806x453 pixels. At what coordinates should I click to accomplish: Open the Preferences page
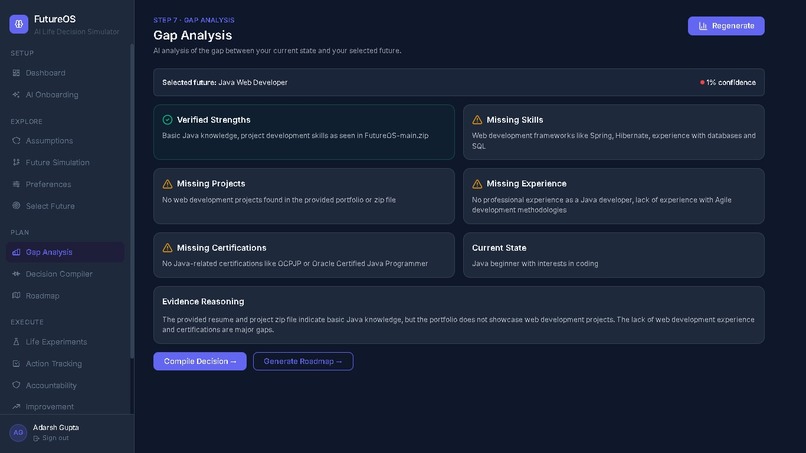click(x=65, y=184)
